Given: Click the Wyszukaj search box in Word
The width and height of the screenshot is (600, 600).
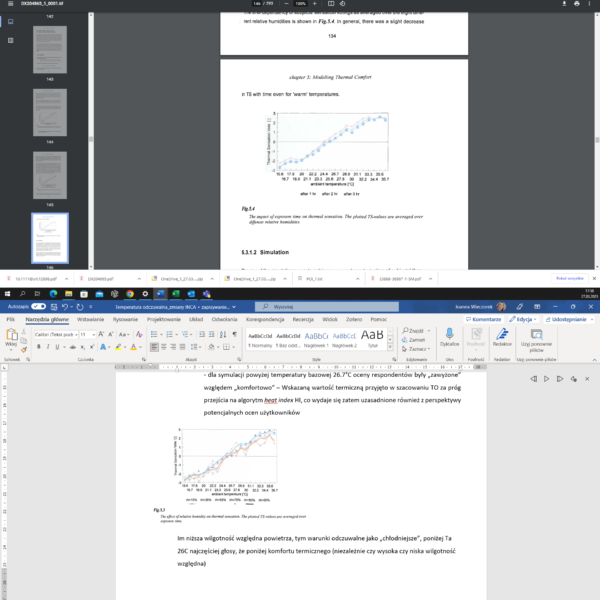Looking at the screenshot, I should coord(327,307).
